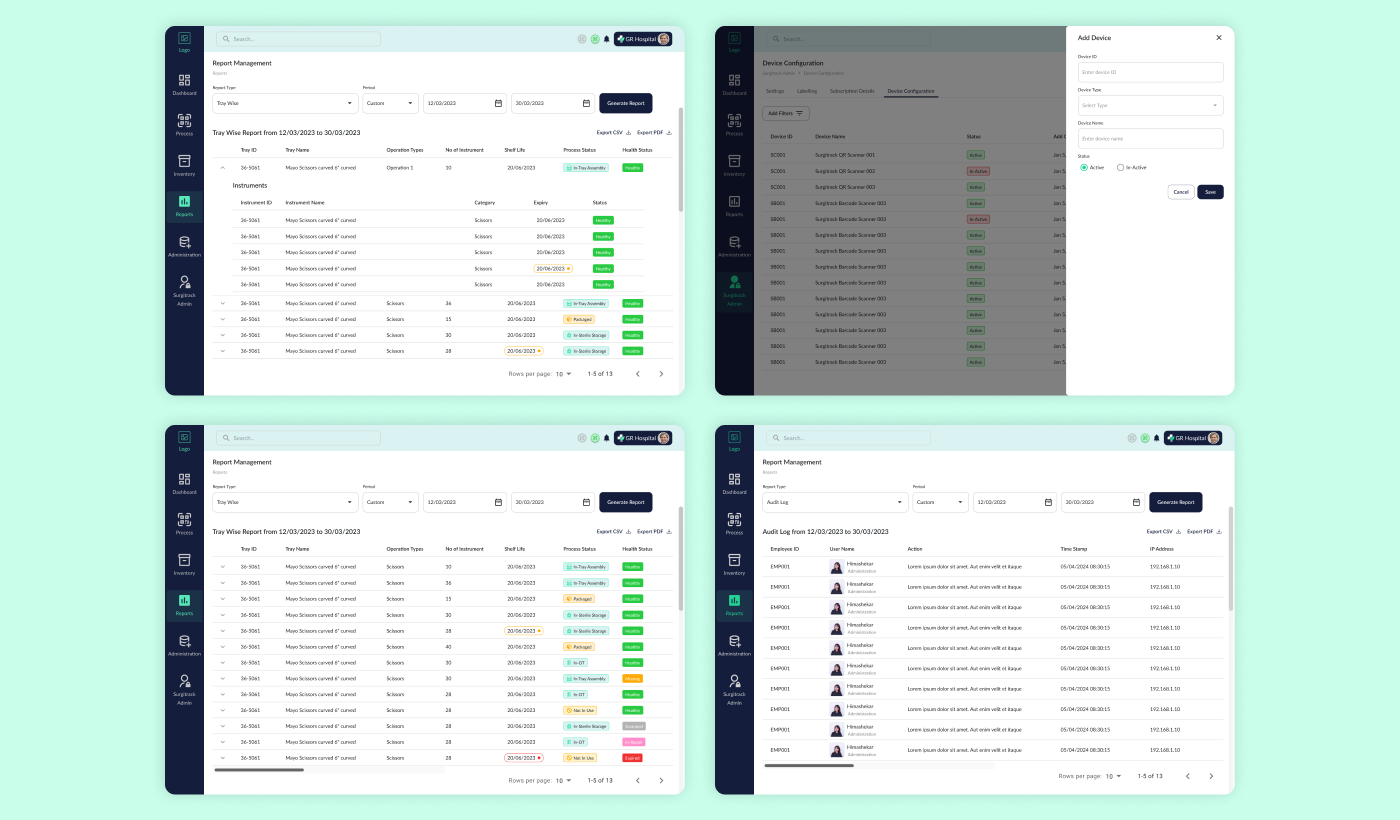Click the Export PDF download icon

(x=668, y=132)
